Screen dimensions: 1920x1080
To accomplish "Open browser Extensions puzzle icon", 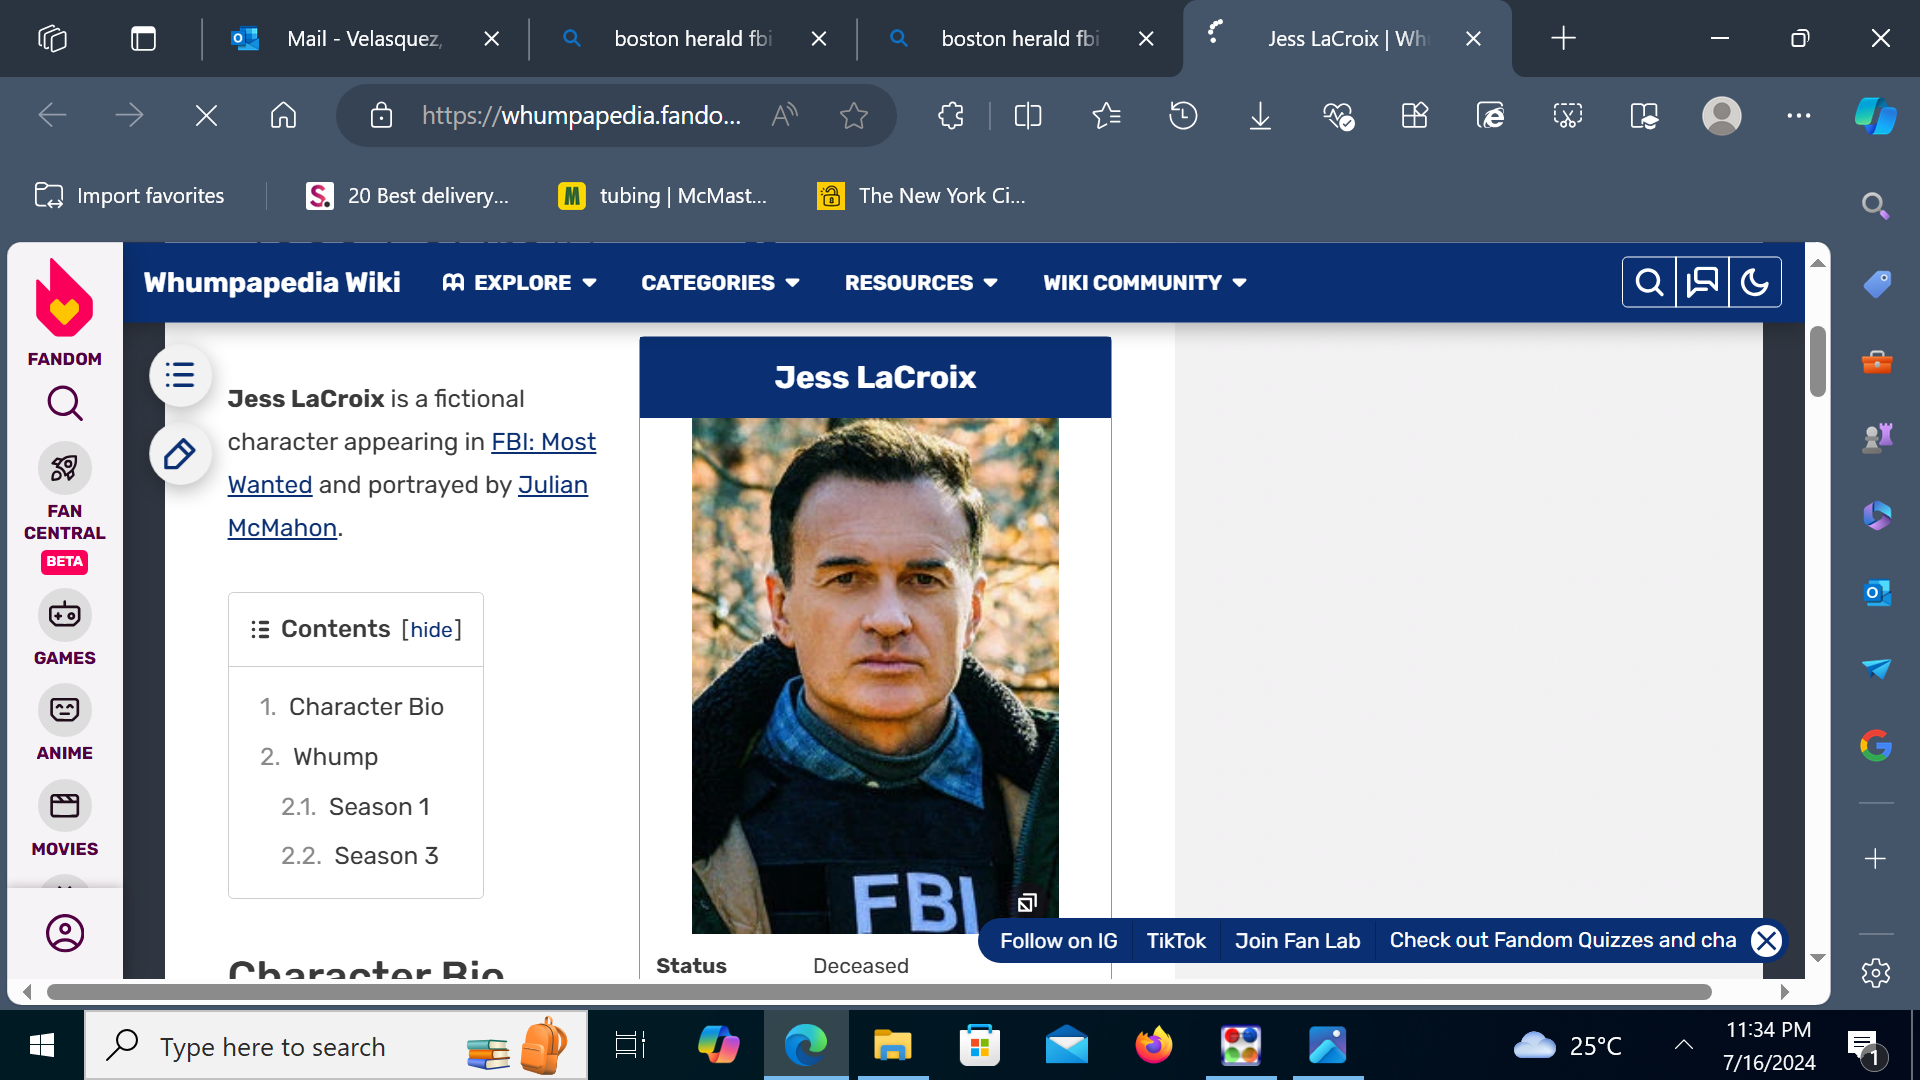I will (x=951, y=116).
